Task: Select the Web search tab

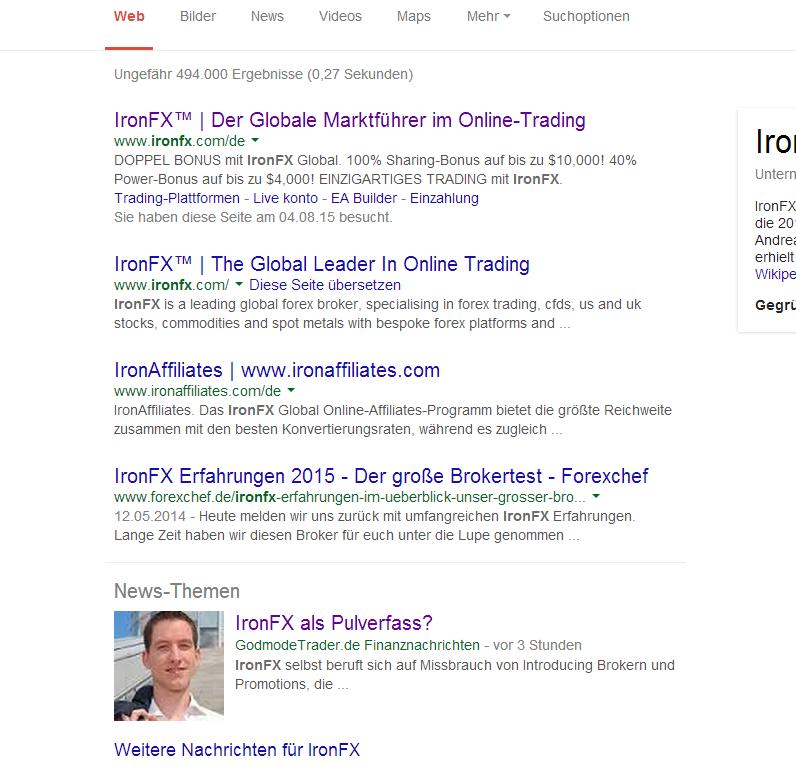Action: 129,16
